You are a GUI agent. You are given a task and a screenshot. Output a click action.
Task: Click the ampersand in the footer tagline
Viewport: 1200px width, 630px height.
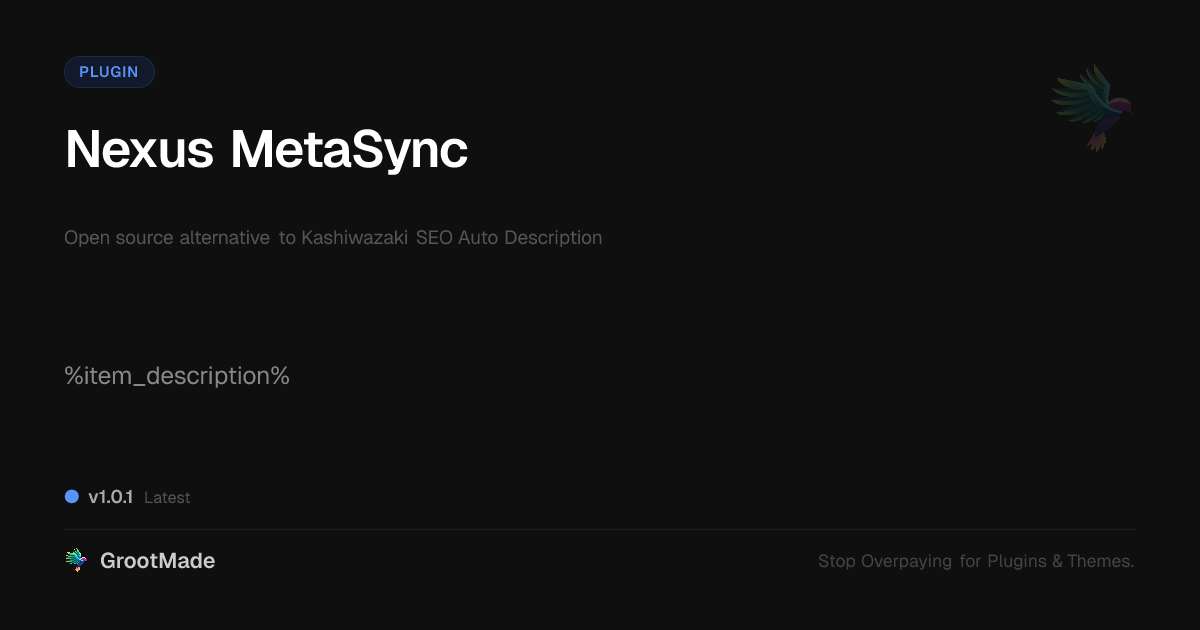click(x=1057, y=562)
